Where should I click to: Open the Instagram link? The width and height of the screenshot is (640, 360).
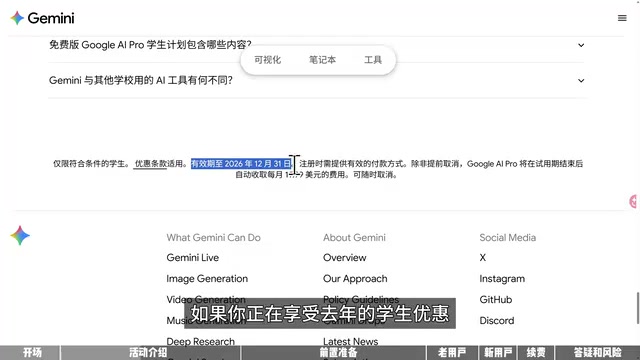(x=502, y=279)
